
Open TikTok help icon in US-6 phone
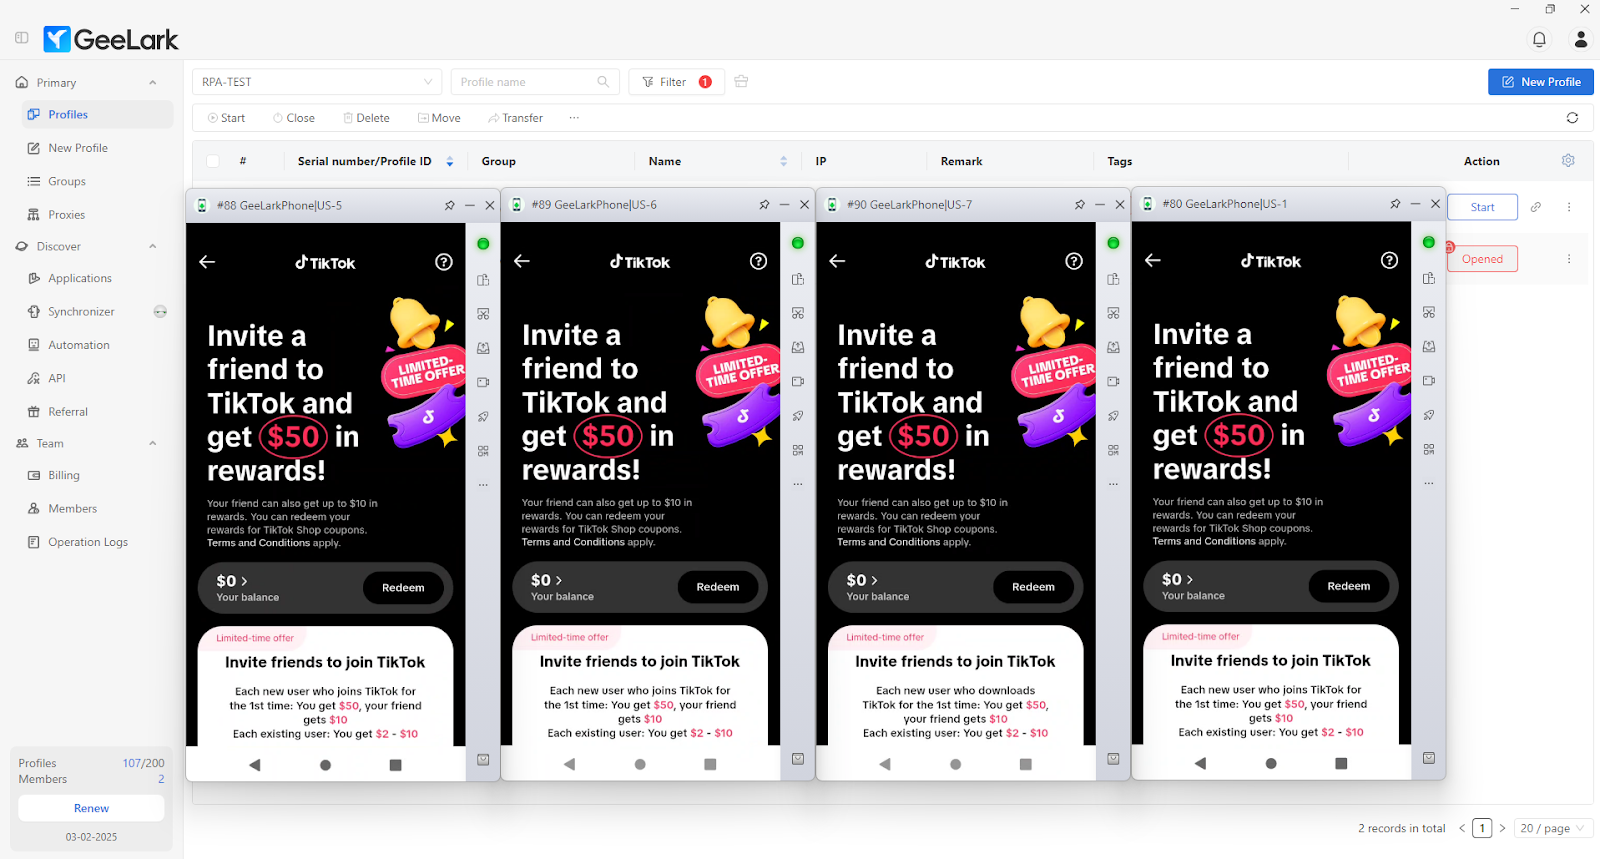[759, 261]
